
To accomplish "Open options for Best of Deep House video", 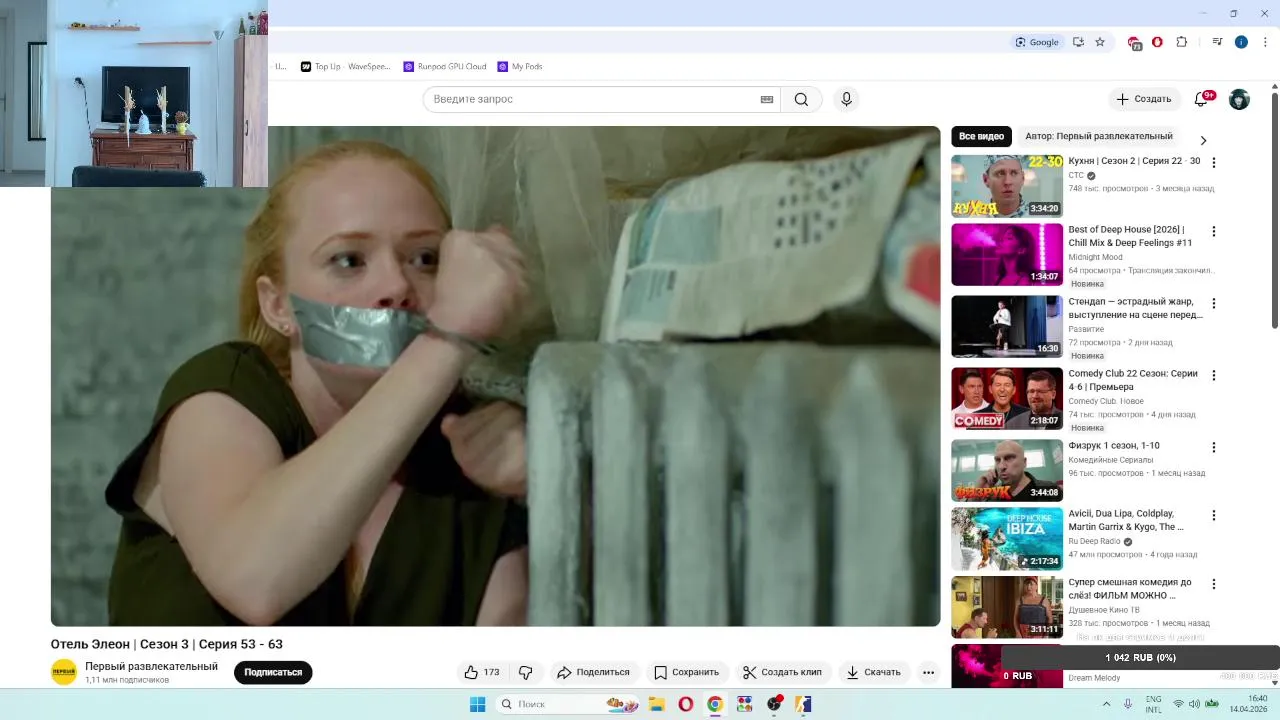I will [1214, 231].
